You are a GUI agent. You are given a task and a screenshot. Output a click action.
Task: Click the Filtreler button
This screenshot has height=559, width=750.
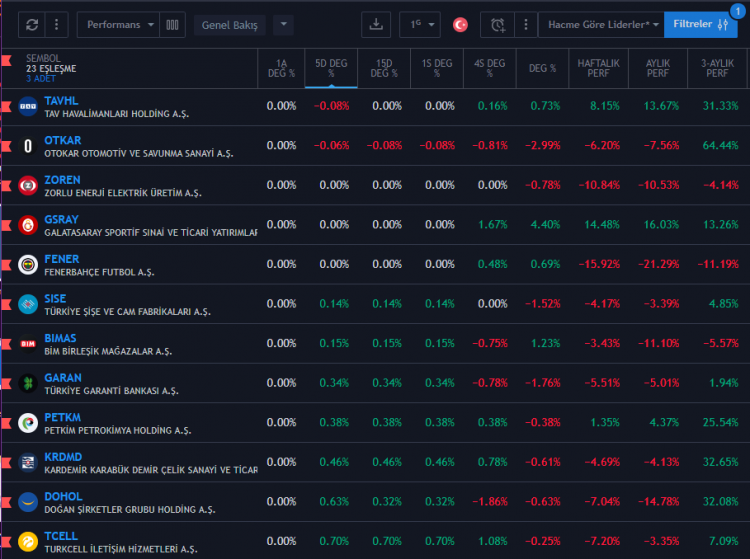tap(700, 24)
